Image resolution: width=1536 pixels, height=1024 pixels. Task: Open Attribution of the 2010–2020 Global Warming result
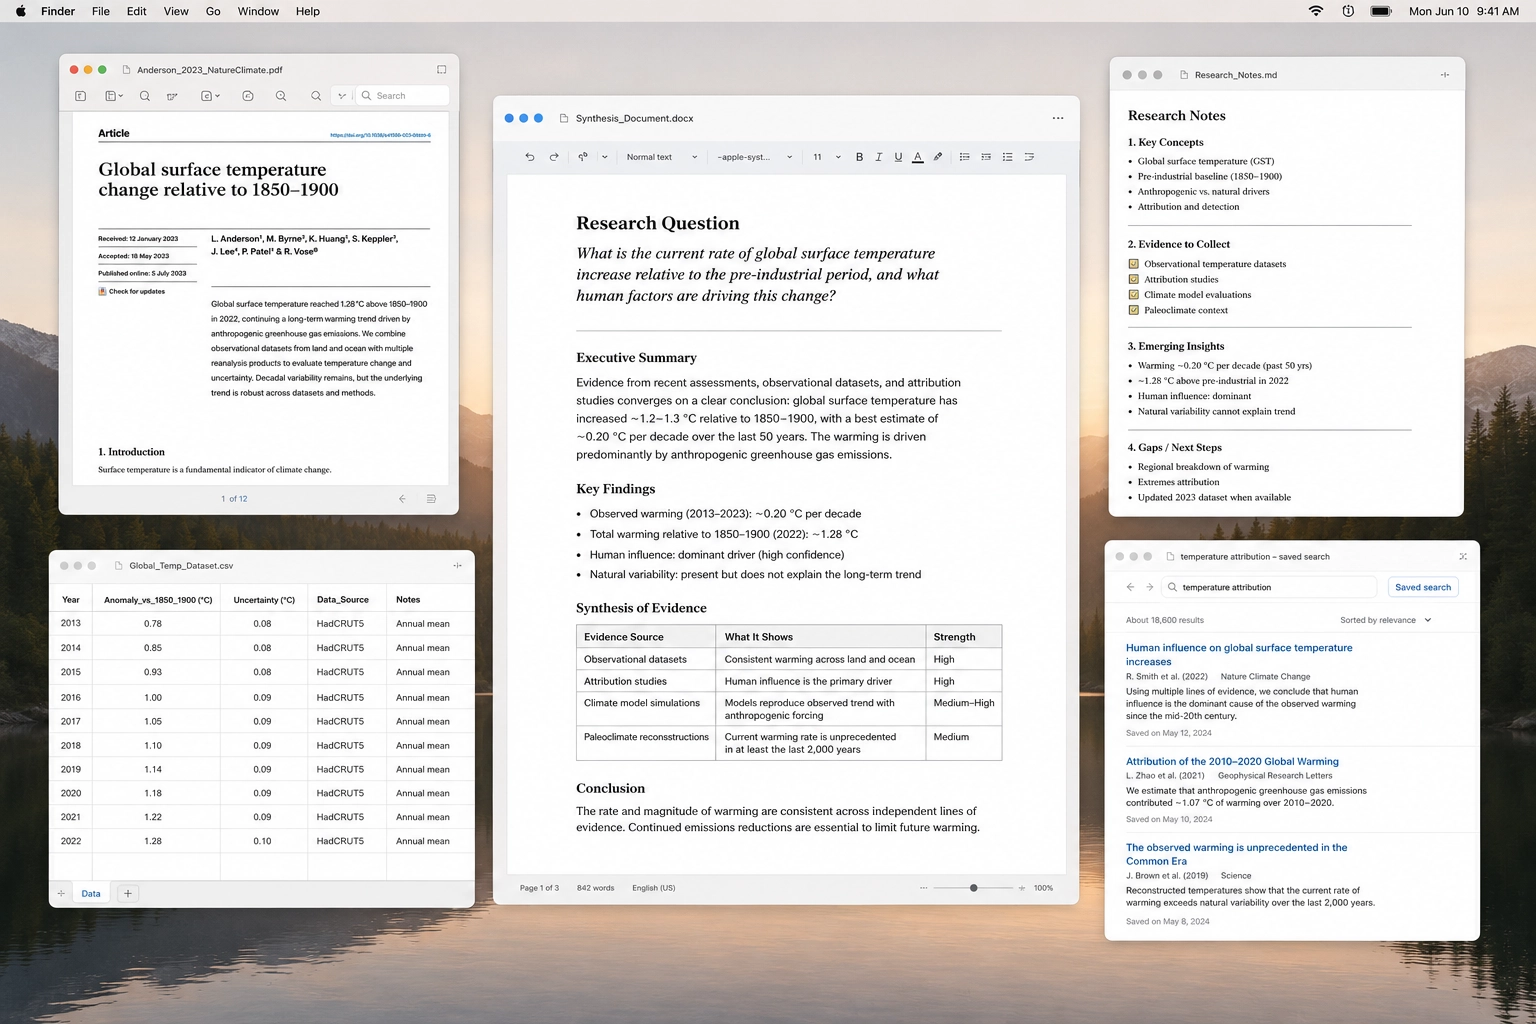point(1232,762)
